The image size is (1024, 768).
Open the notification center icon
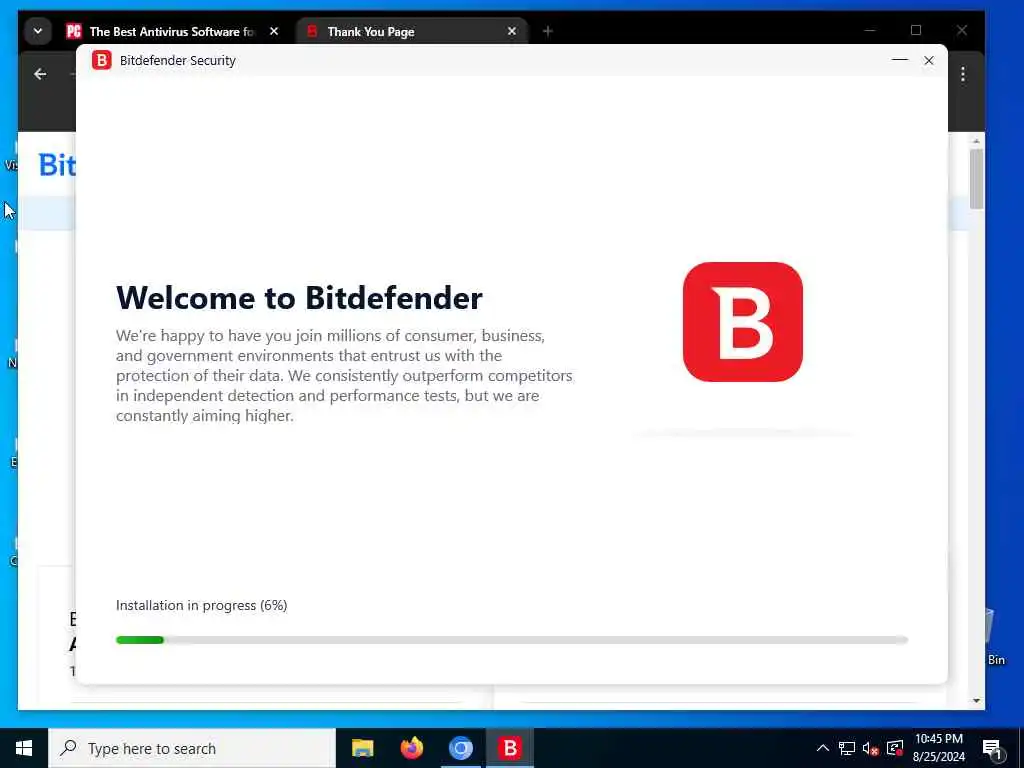pyautogui.click(x=993, y=748)
